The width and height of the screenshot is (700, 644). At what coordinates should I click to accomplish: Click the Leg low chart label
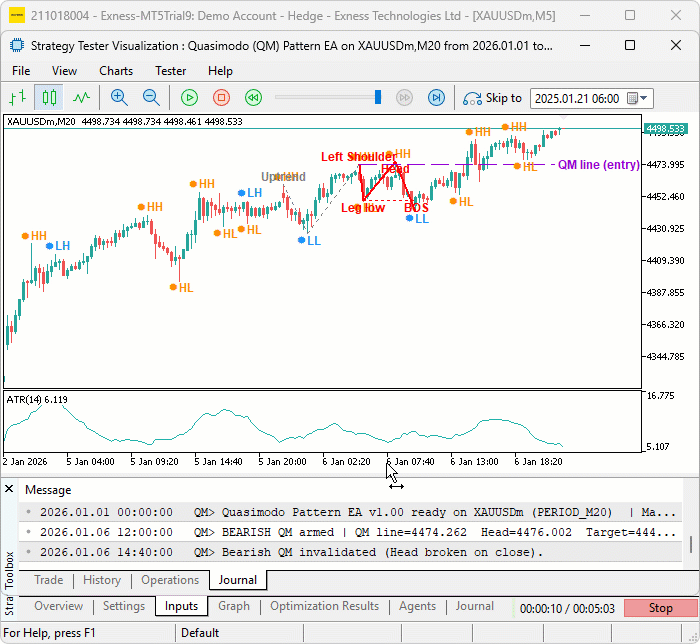click(362, 208)
